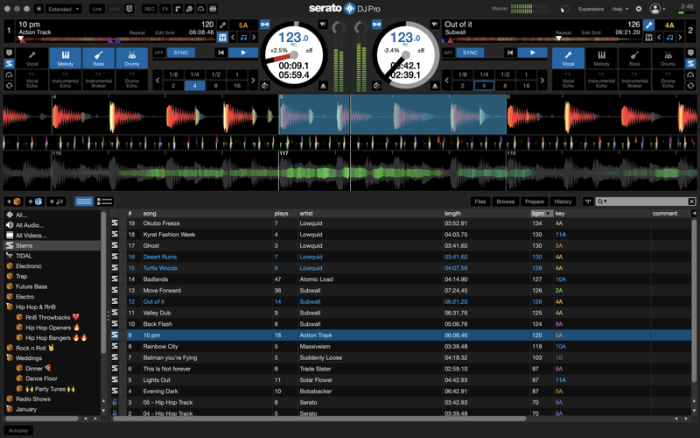Add a new smart crate with the blue crate icon
The height and width of the screenshot is (438, 700).
click(x=34, y=201)
